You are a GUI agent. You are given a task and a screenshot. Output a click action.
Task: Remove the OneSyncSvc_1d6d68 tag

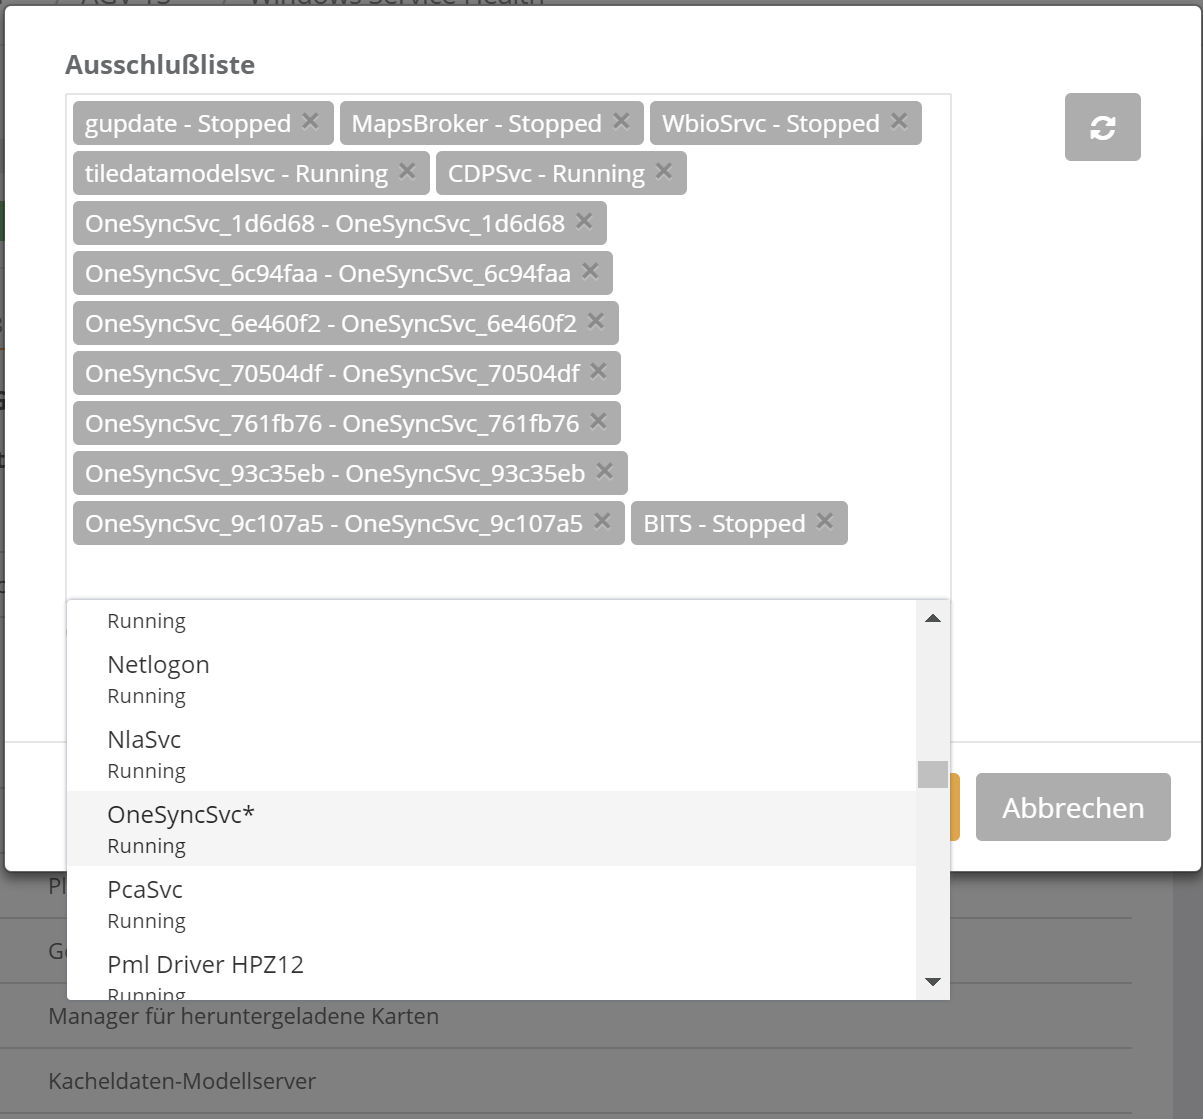coord(584,221)
